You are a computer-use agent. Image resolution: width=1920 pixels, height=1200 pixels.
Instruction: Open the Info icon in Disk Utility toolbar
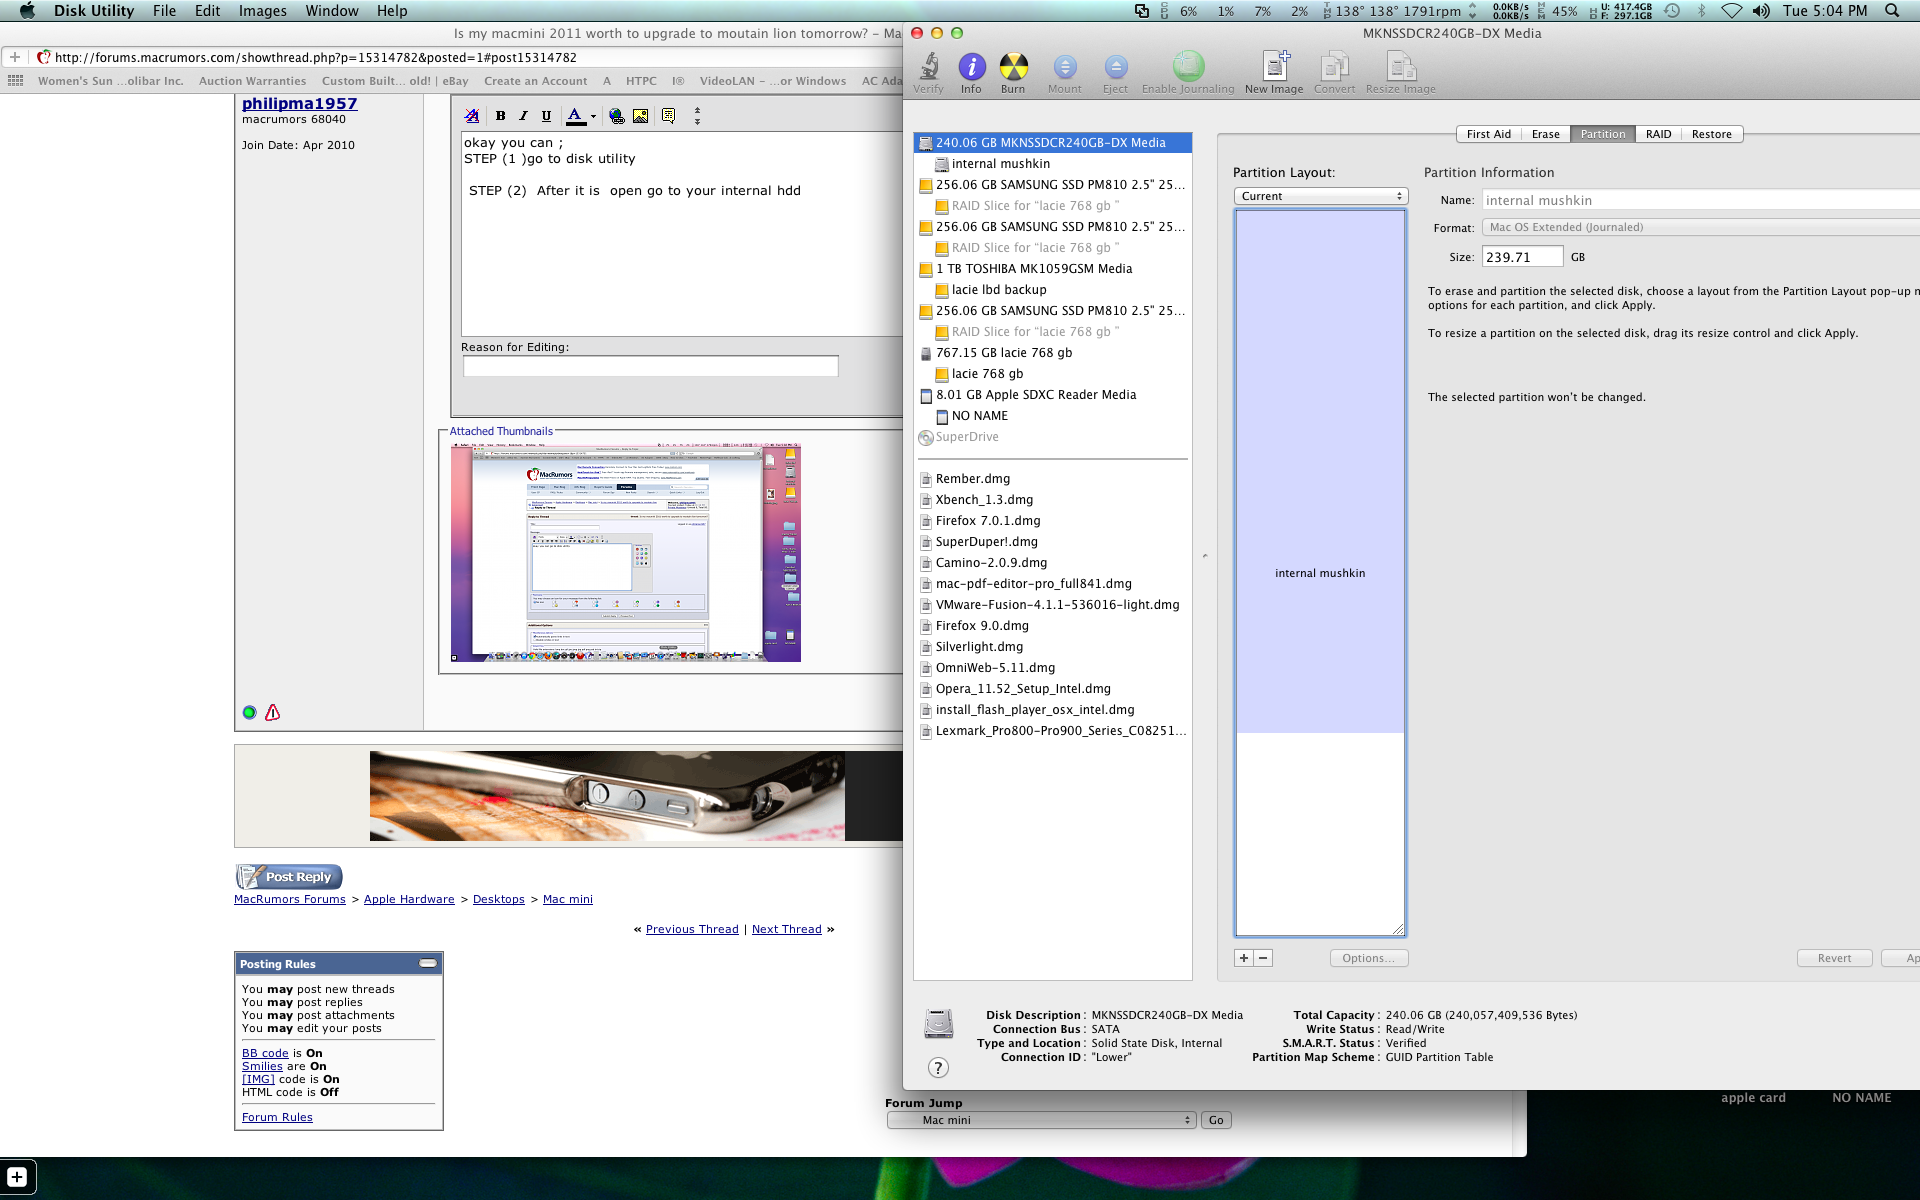coord(971,67)
